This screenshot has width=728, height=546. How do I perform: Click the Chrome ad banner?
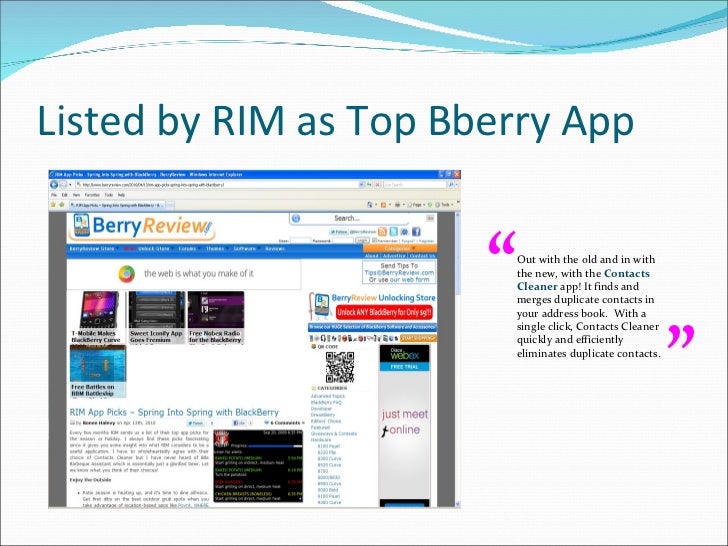[x=184, y=274]
